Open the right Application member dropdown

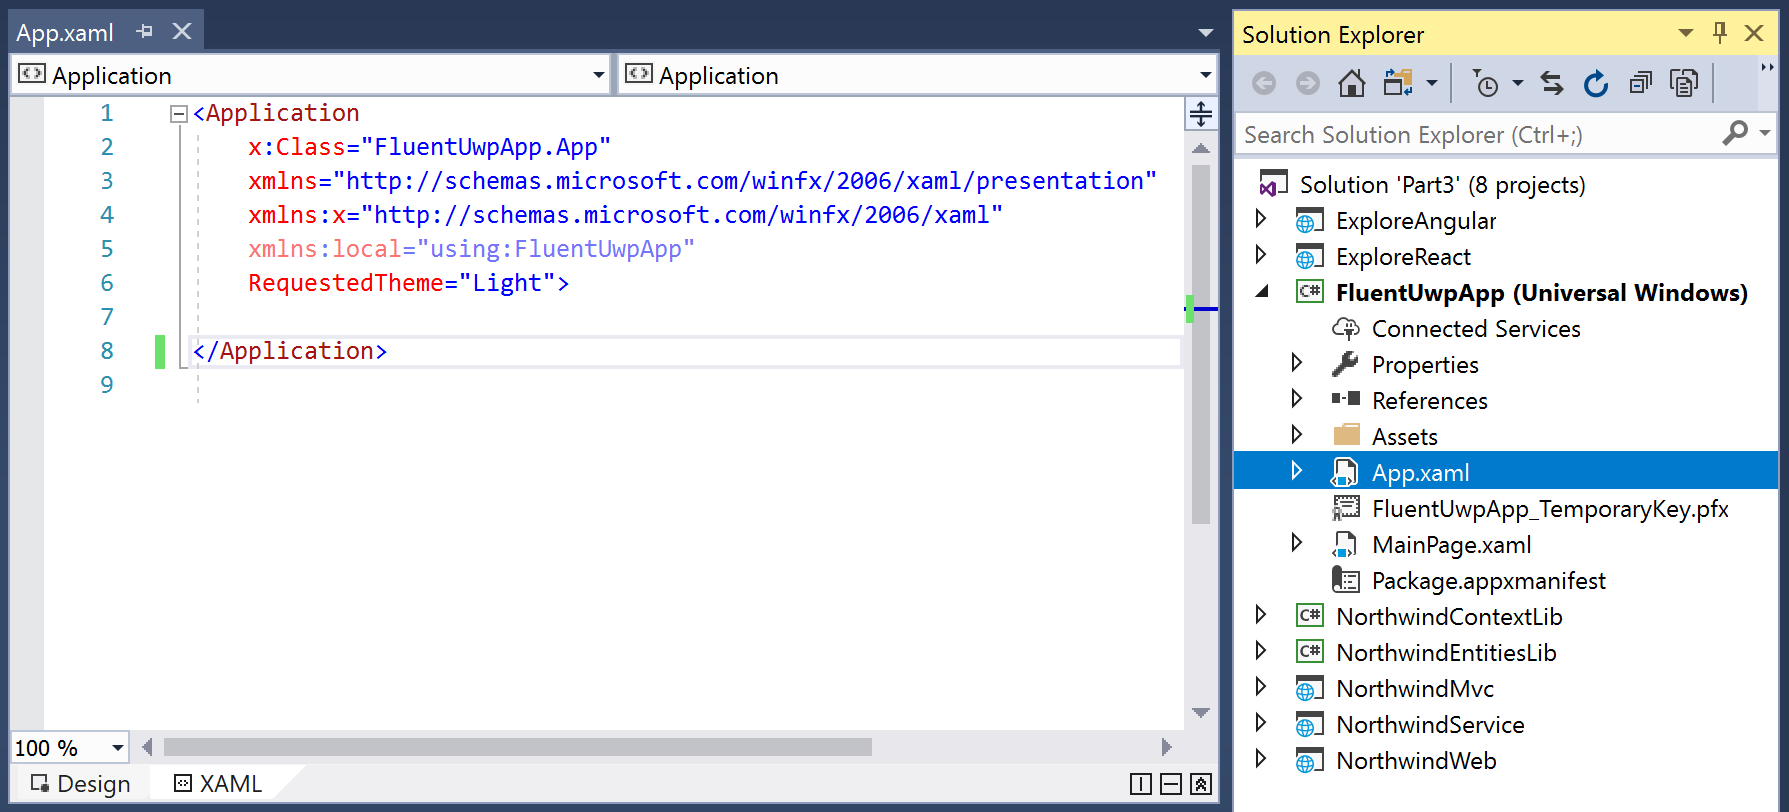(1206, 75)
